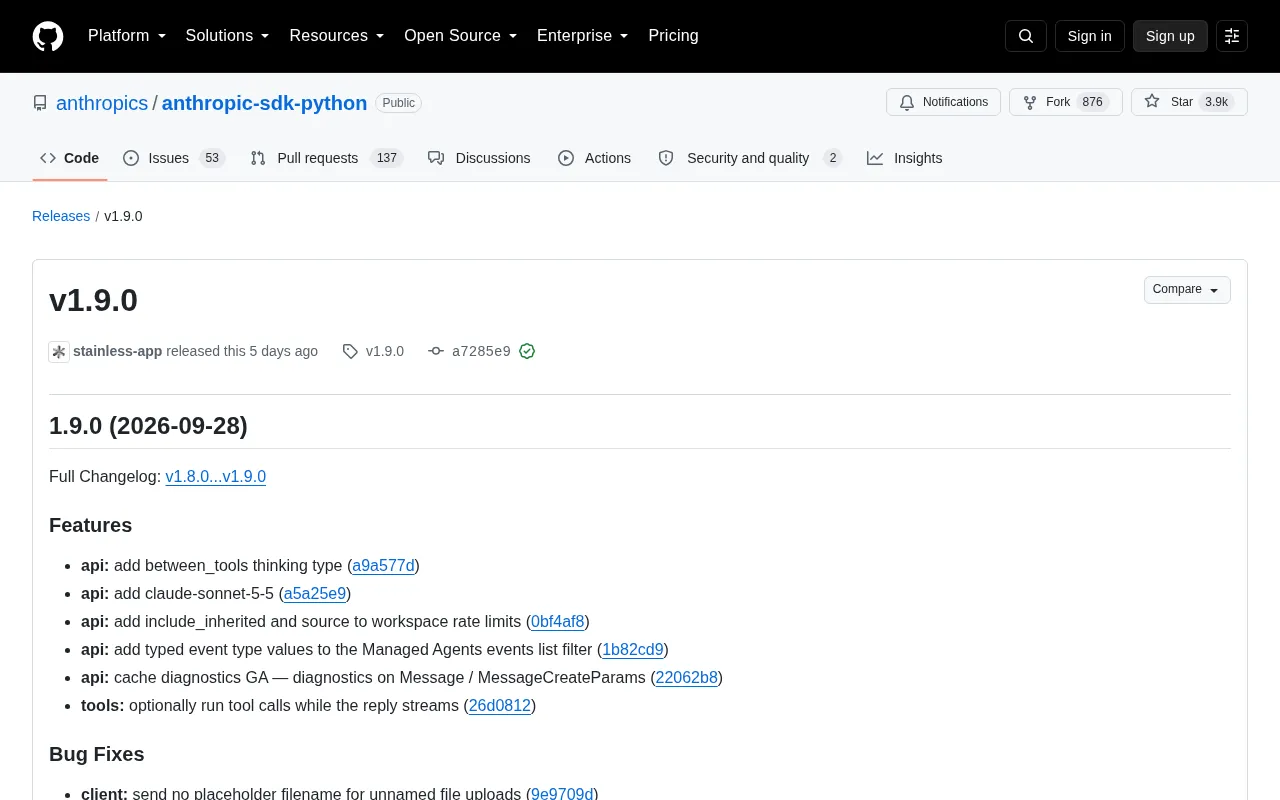Open commit a7285e9 link
The image size is (1280, 800).
point(481,351)
